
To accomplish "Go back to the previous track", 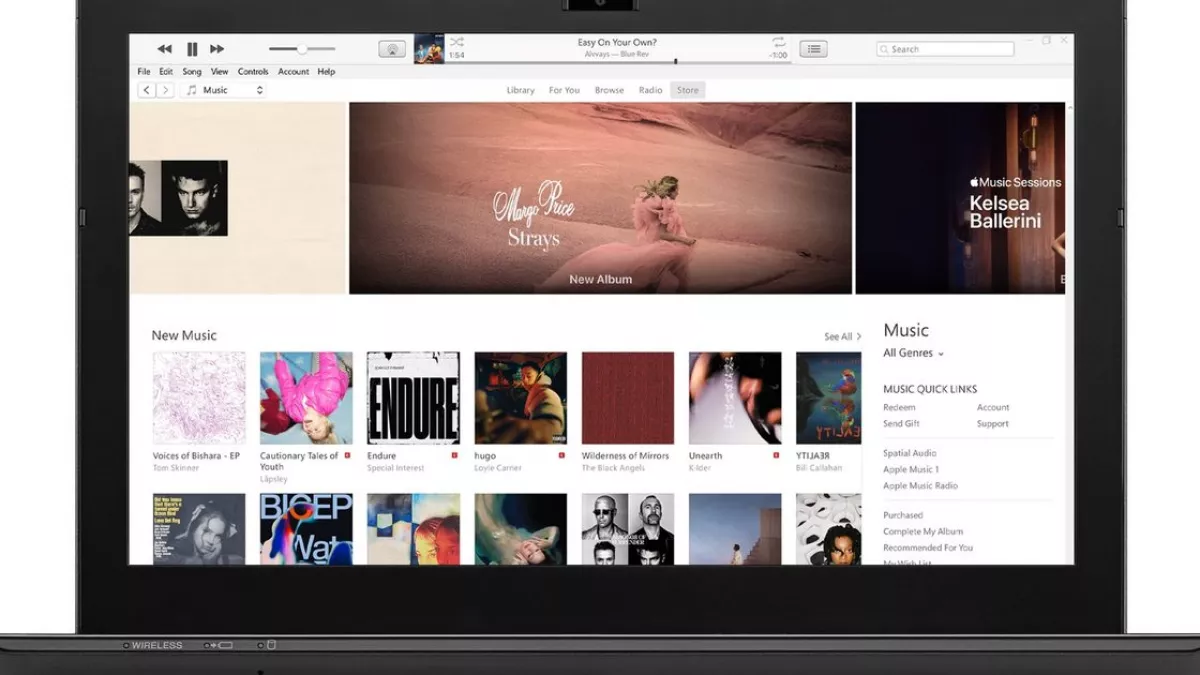I will pyautogui.click(x=165, y=49).
